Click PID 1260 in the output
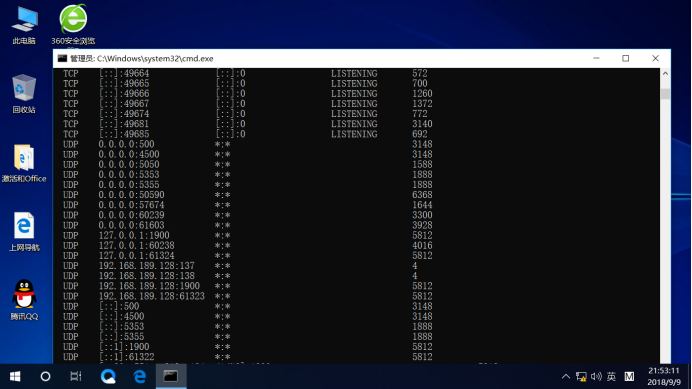This screenshot has height=389, width=692. [422, 94]
